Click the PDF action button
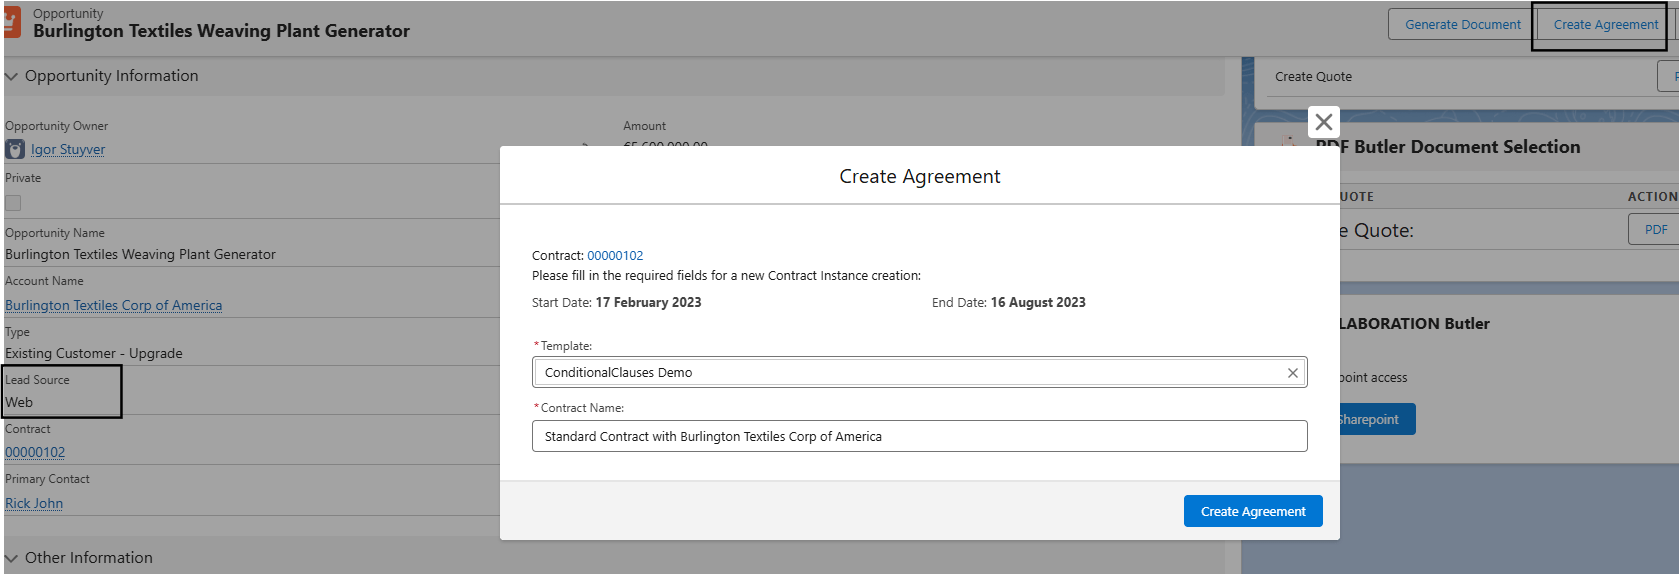1679x574 pixels. pyautogui.click(x=1655, y=230)
